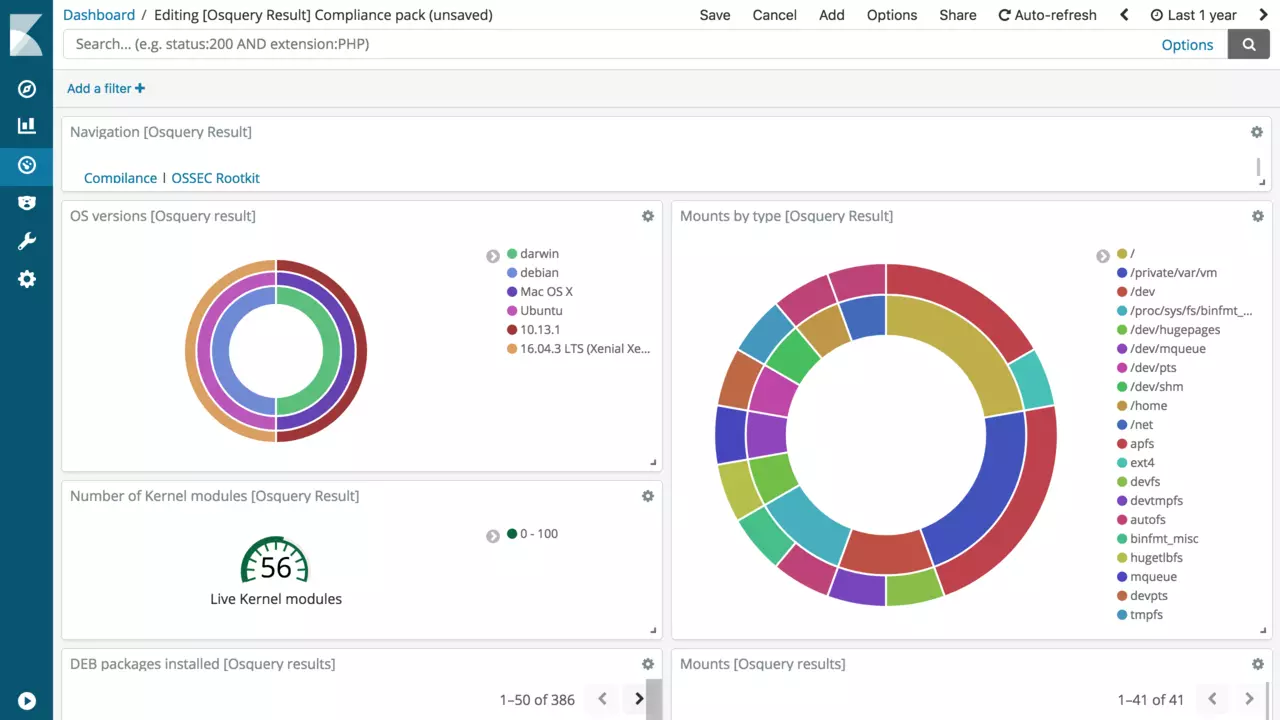Screen dimensions: 1280x720
Task: Open OS versions panel gear settings
Action: [x=648, y=216]
